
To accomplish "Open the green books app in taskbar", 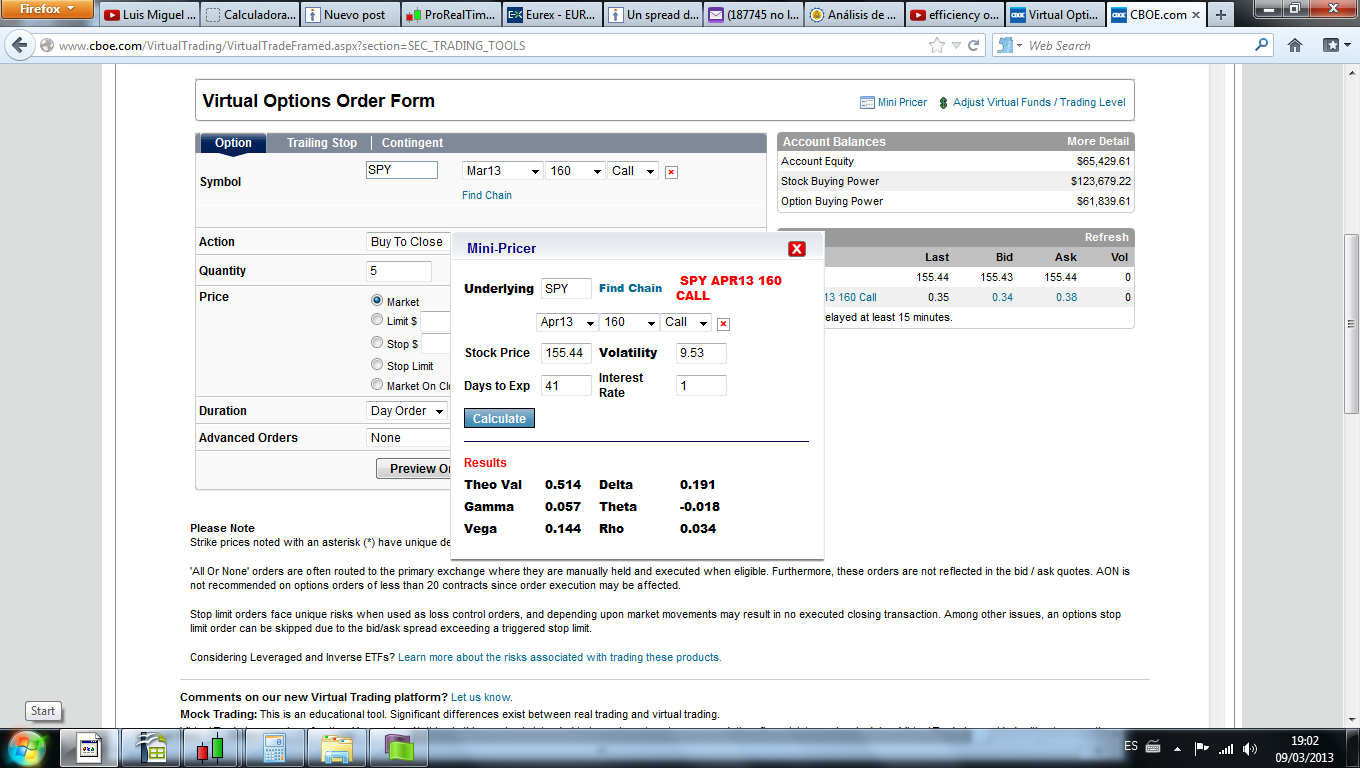I will [x=399, y=748].
